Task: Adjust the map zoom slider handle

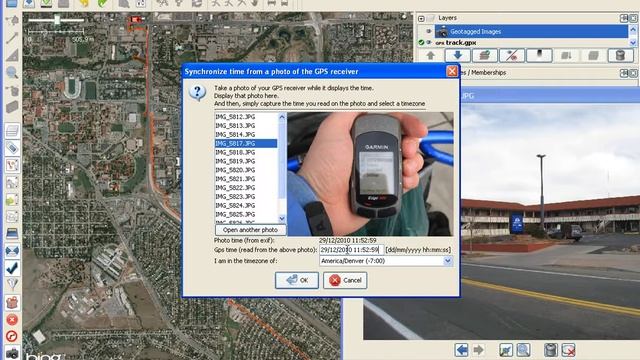Action: (57, 20)
